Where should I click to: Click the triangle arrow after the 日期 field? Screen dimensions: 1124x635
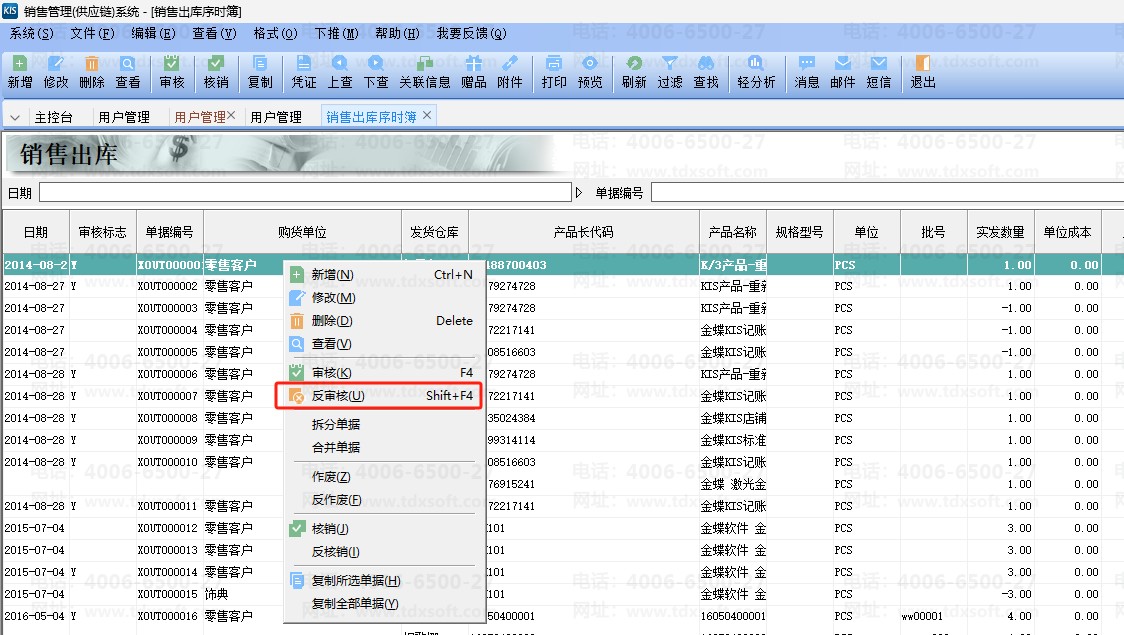[579, 192]
